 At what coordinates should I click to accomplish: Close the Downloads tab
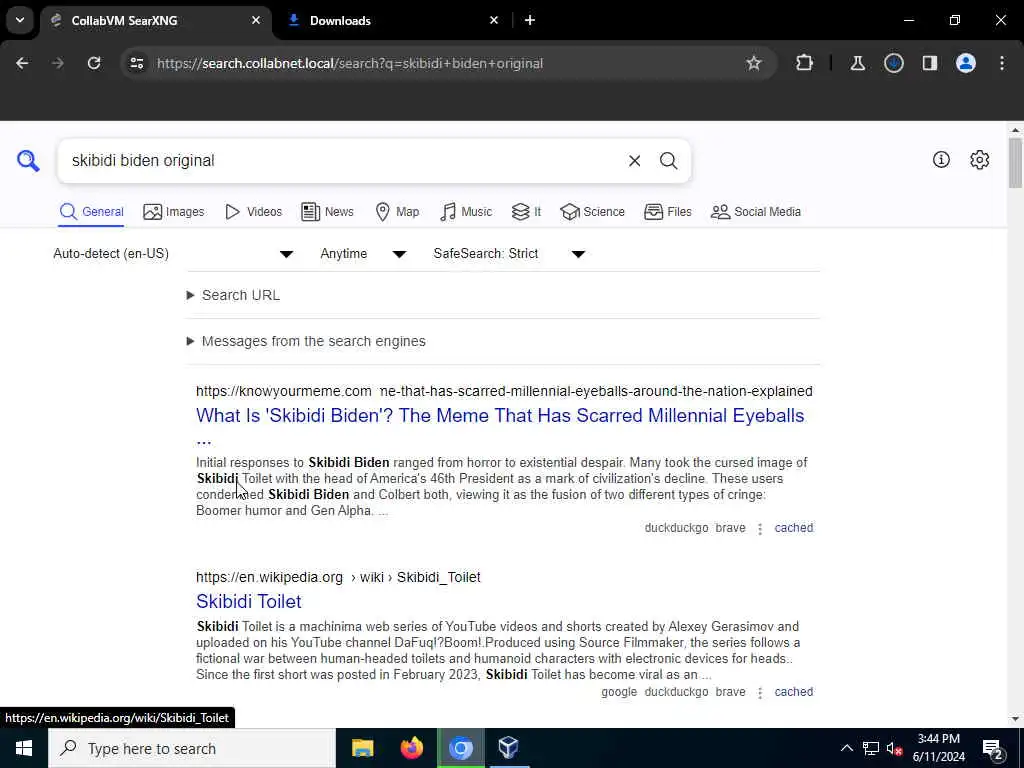494,20
